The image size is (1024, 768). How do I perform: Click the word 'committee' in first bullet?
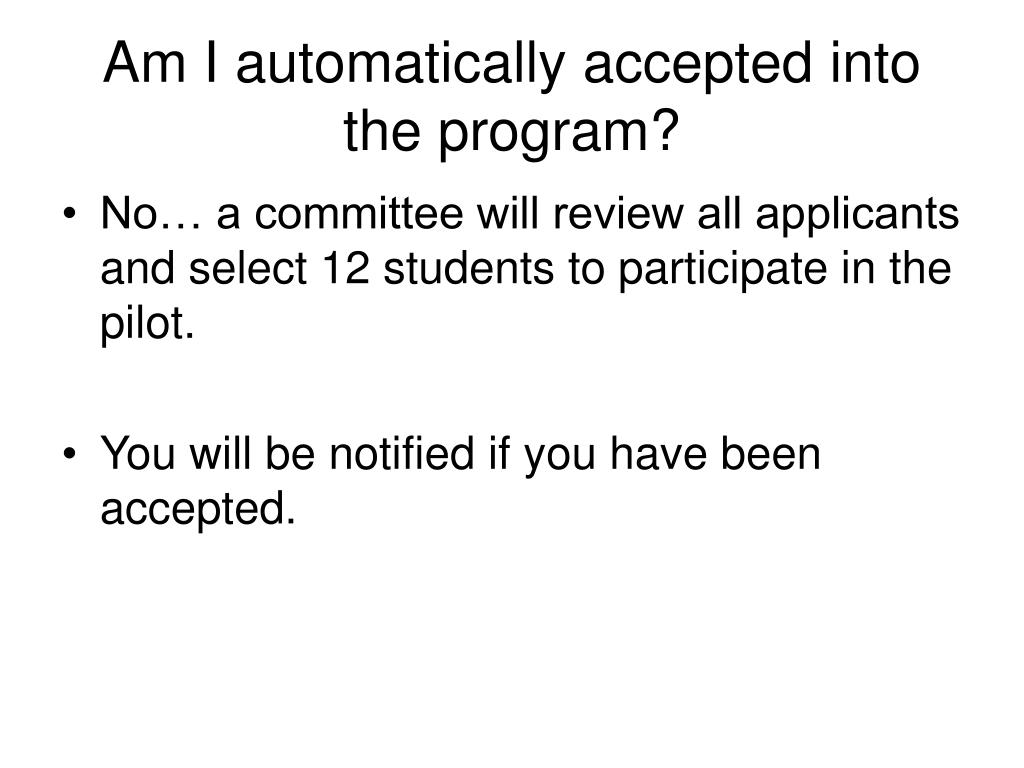pyautogui.click(x=359, y=214)
